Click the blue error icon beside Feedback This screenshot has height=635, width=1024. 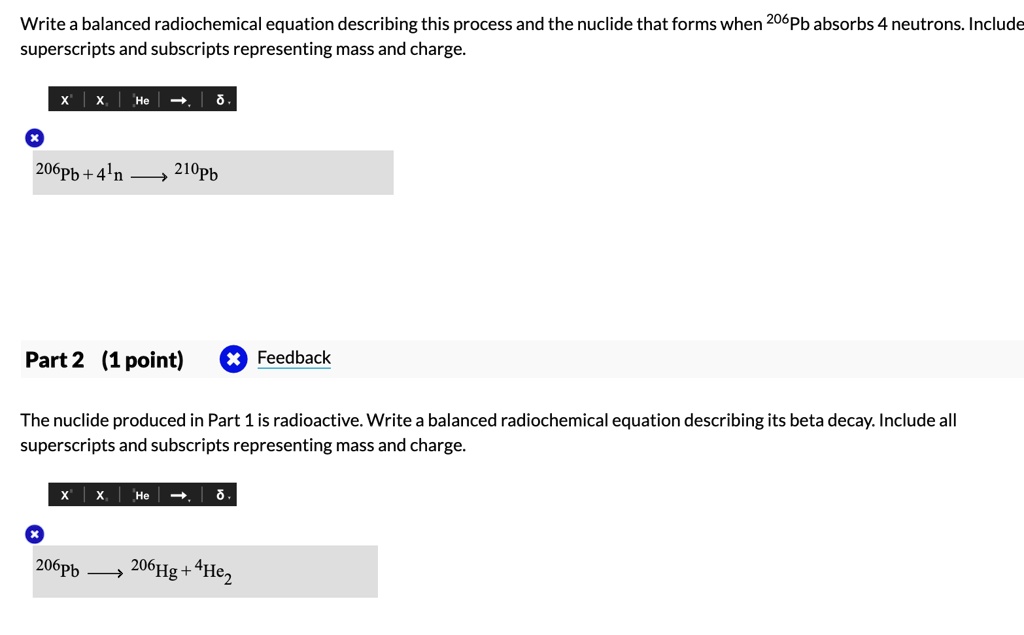(x=233, y=358)
